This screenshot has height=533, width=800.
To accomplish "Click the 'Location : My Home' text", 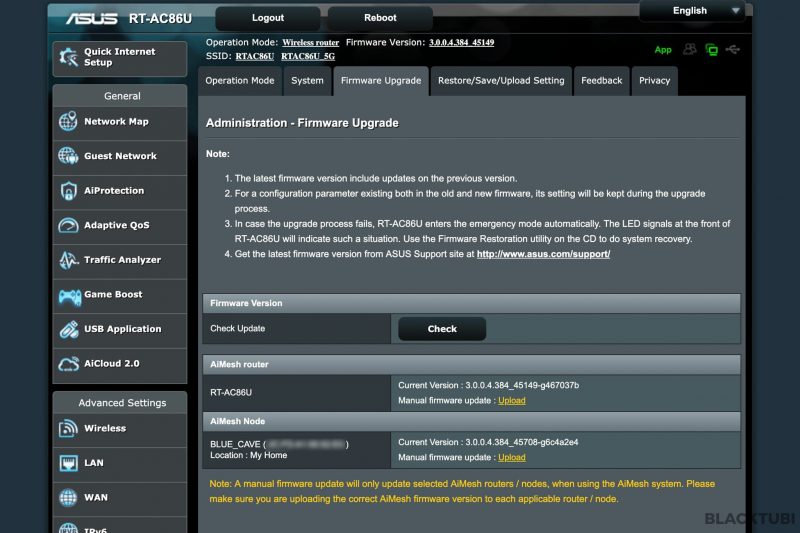I will [248, 455].
